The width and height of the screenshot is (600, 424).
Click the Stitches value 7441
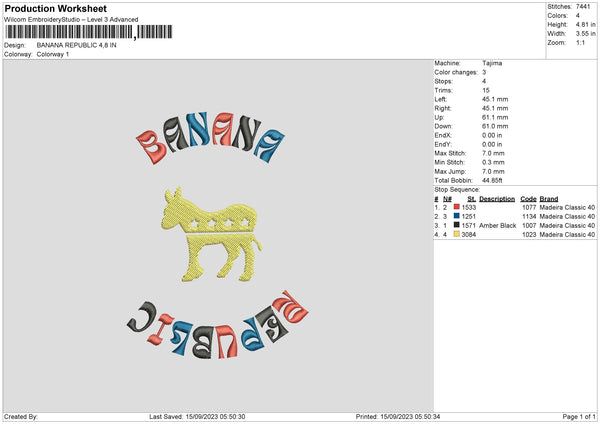(x=583, y=7)
